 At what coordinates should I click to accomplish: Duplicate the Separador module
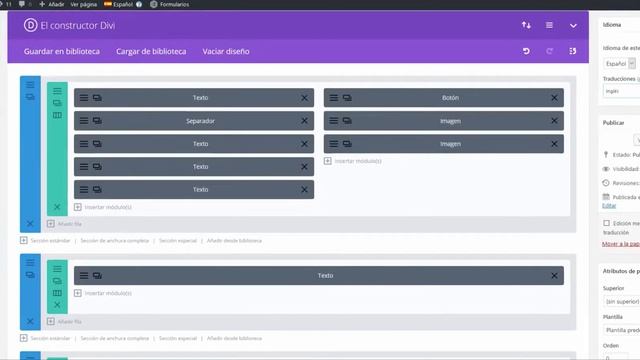[x=97, y=121]
